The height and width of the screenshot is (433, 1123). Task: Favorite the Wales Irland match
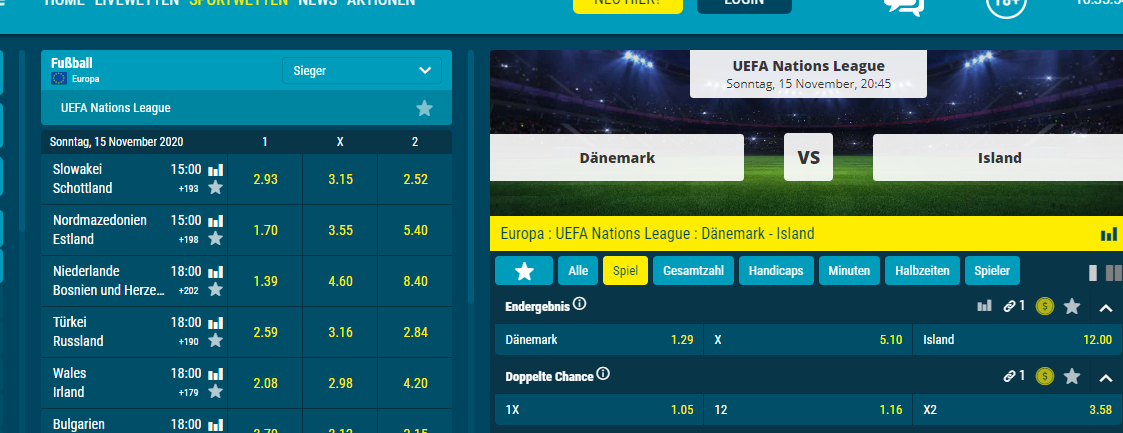click(x=216, y=391)
